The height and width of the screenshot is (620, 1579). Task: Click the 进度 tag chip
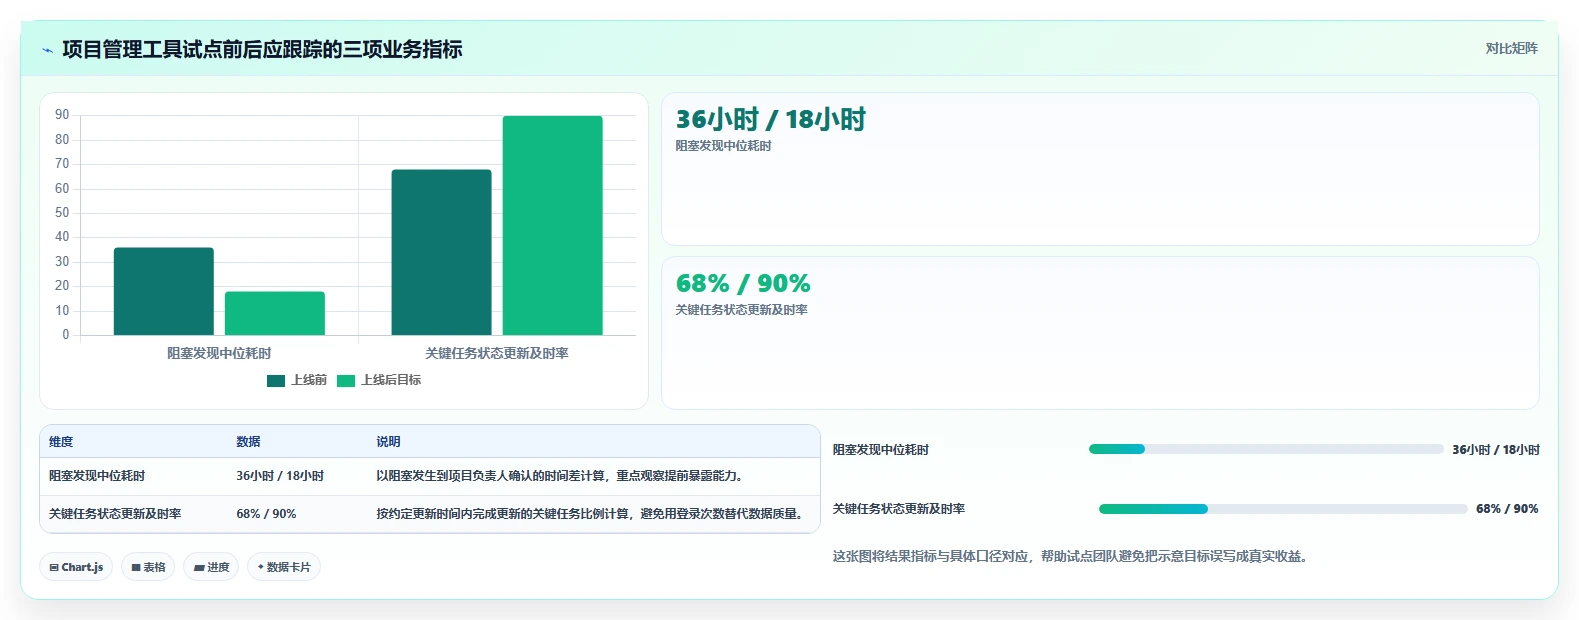(x=211, y=567)
